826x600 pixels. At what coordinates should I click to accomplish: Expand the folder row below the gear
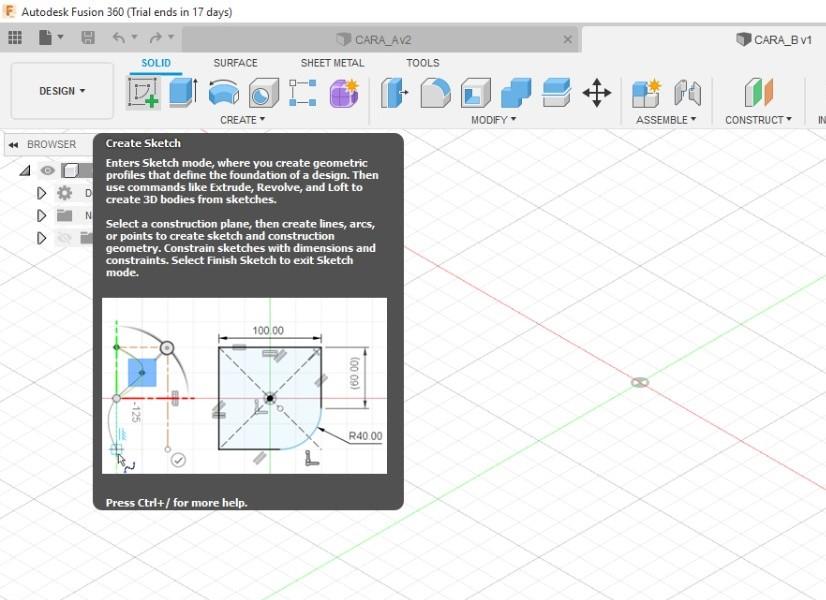pyautogui.click(x=41, y=215)
